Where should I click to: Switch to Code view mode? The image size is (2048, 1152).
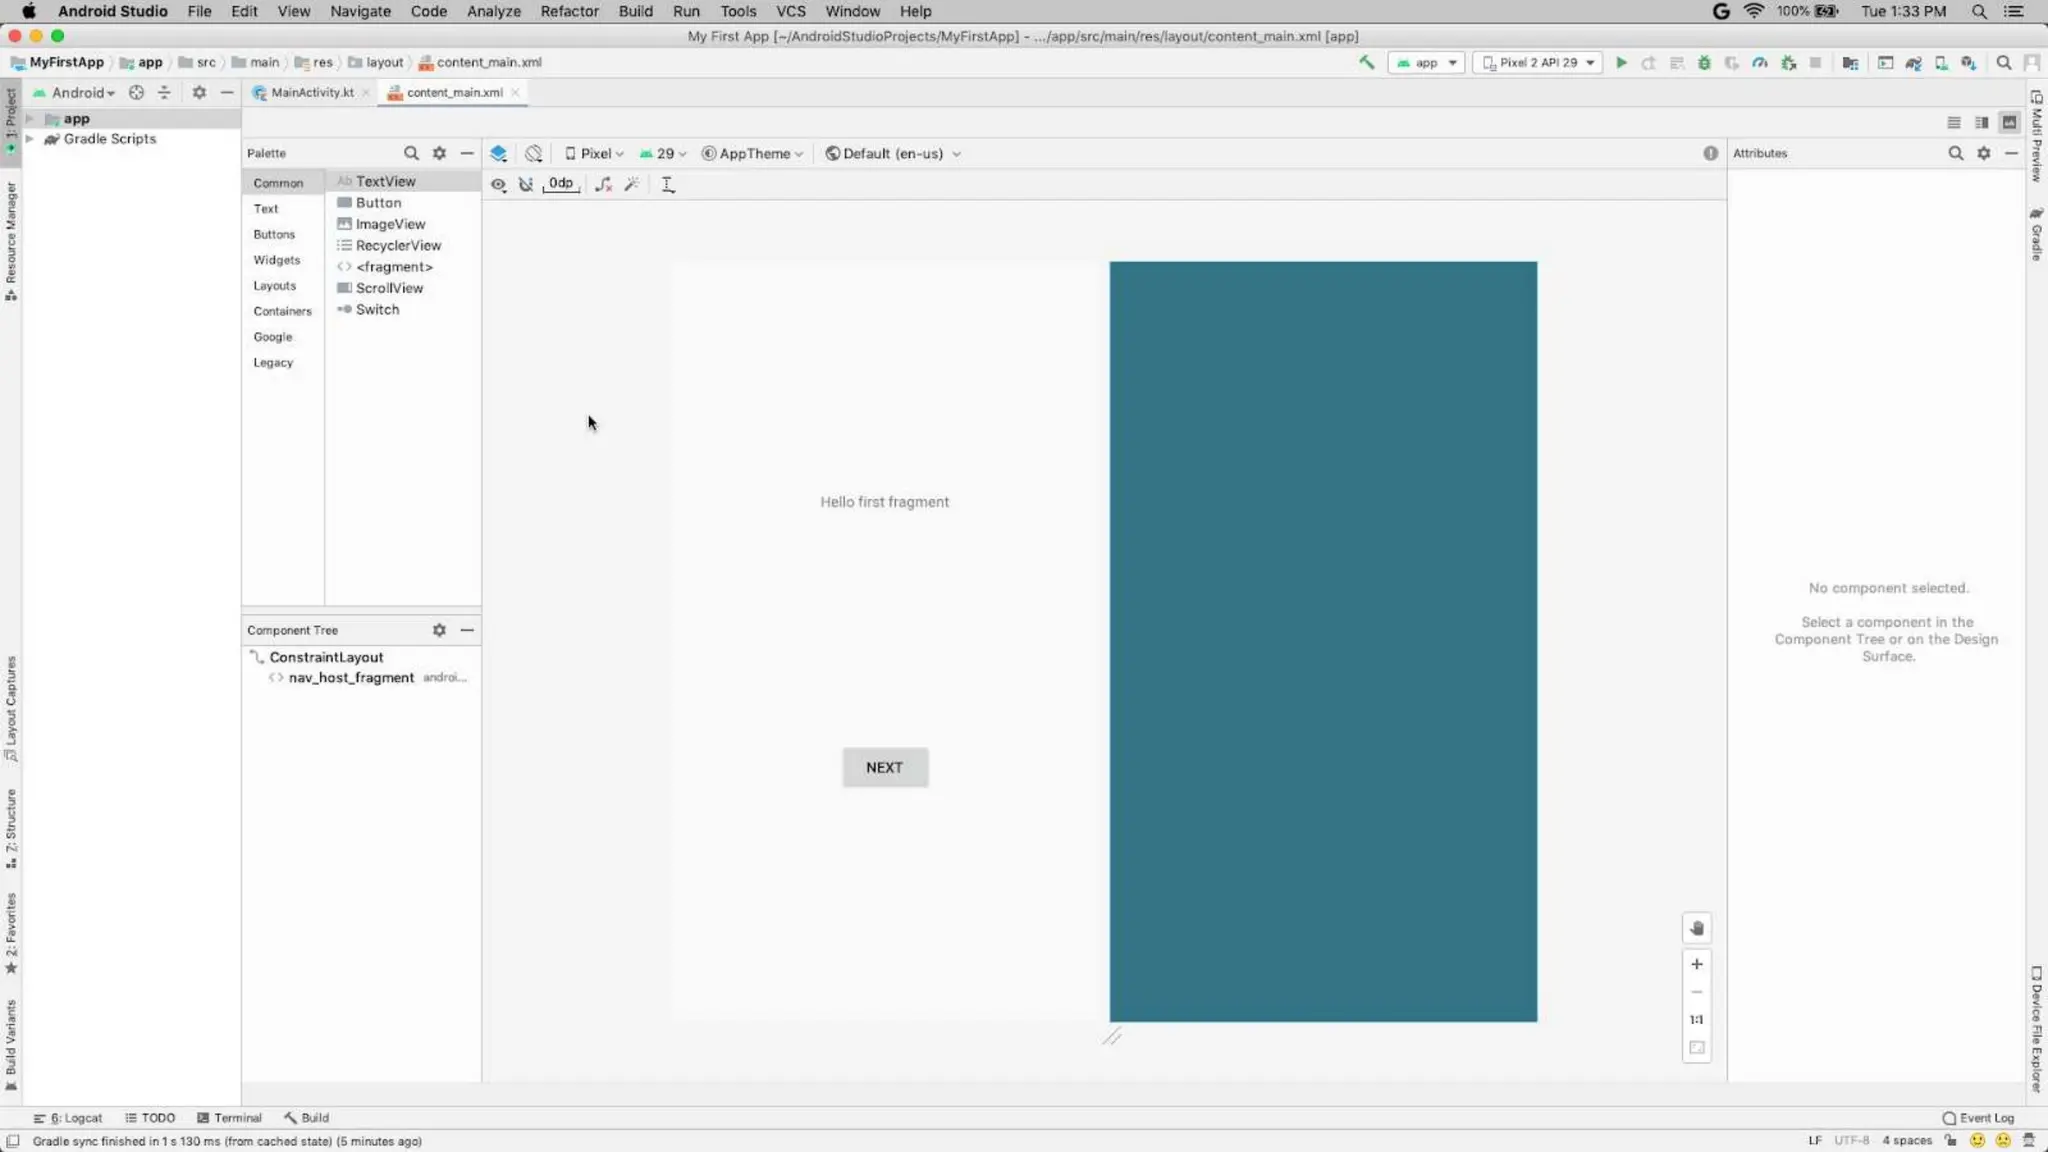[1953, 122]
